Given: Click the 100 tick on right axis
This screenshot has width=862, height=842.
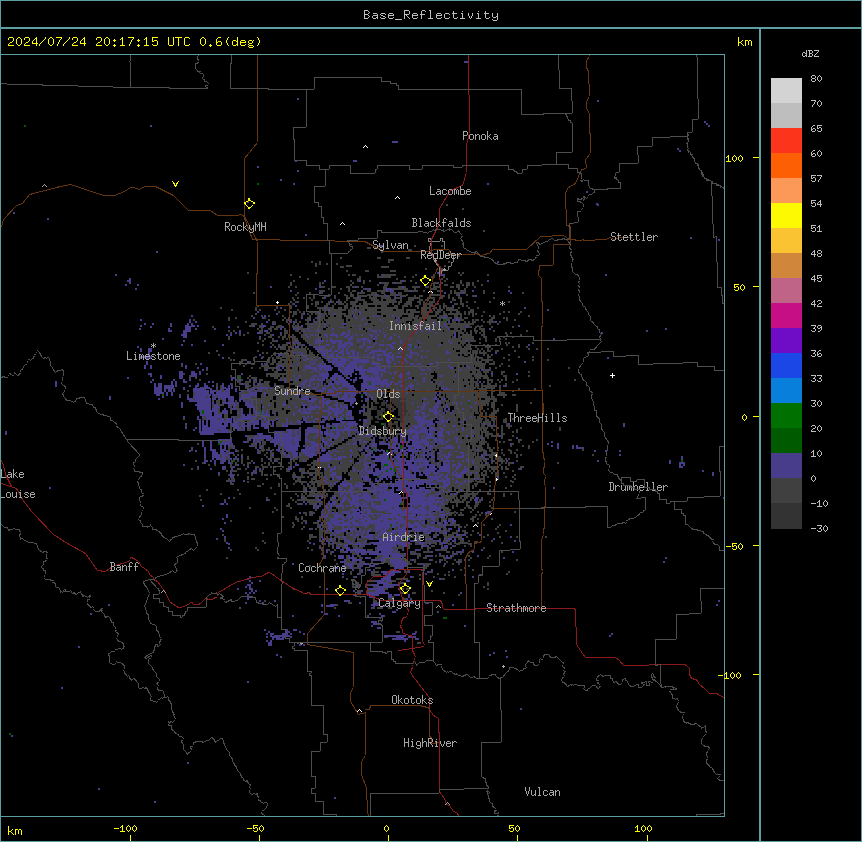Looking at the screenshot, I should coord(734,158).
